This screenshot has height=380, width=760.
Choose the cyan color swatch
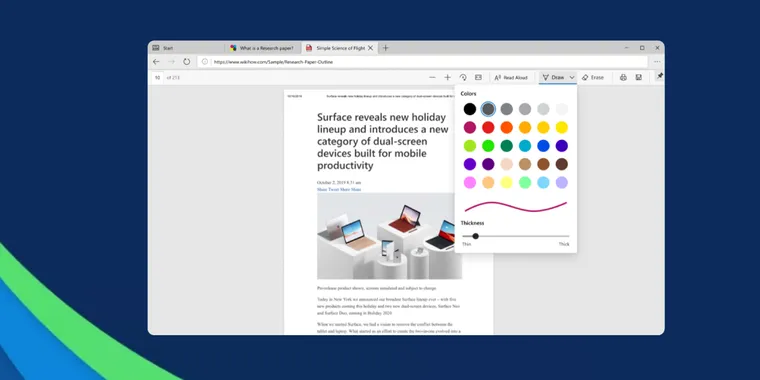point(525,146)
